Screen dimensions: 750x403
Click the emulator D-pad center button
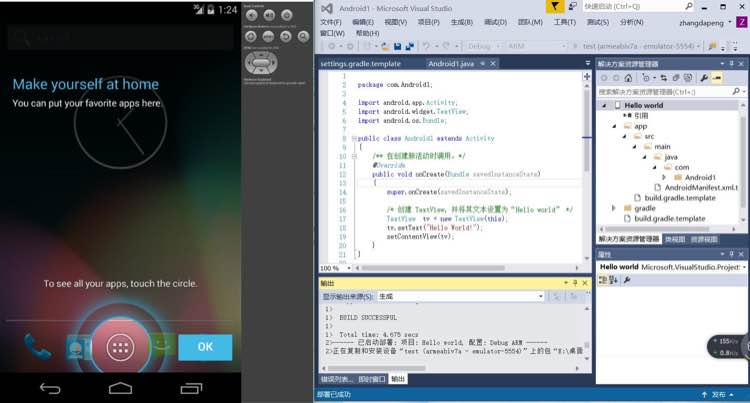coord(261,63)
